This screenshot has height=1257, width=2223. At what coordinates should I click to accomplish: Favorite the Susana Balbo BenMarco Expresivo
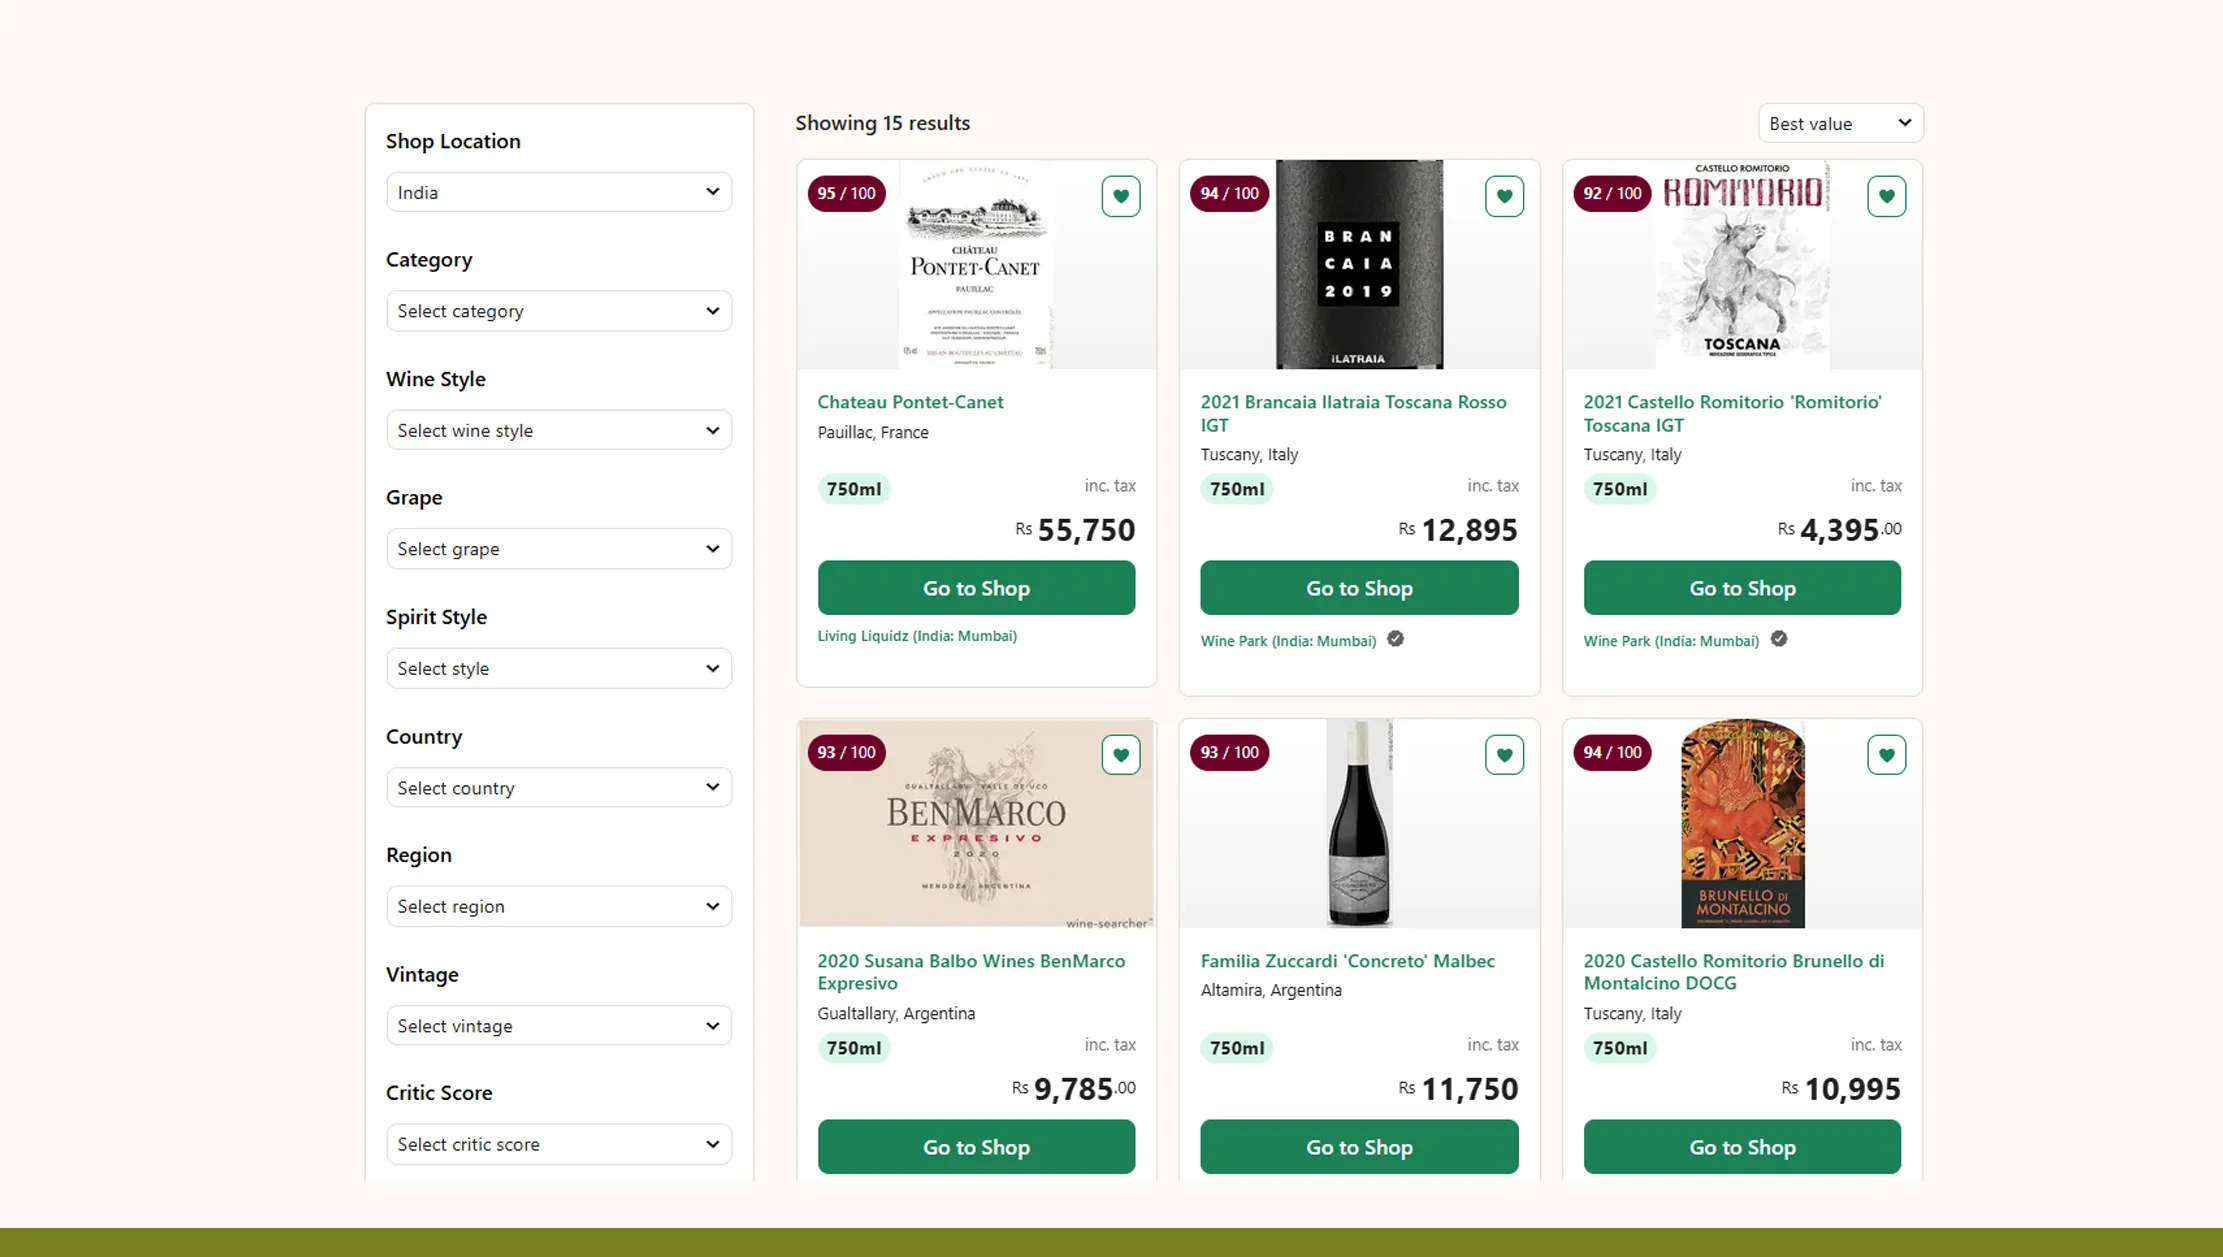[x=1121, y=755]
